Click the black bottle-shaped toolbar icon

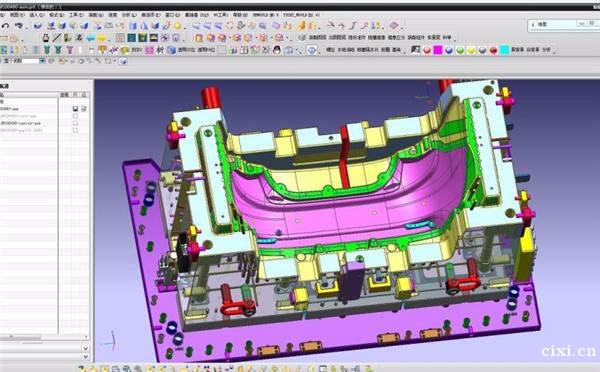click(46, 38)
